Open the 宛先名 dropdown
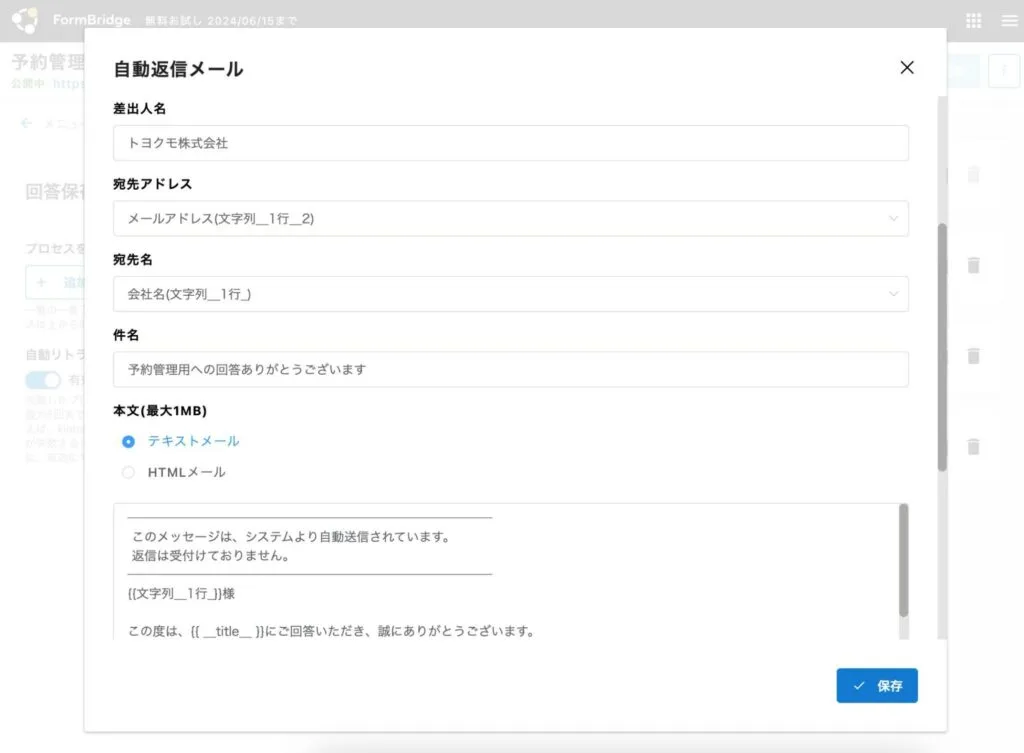 point(511,294)
